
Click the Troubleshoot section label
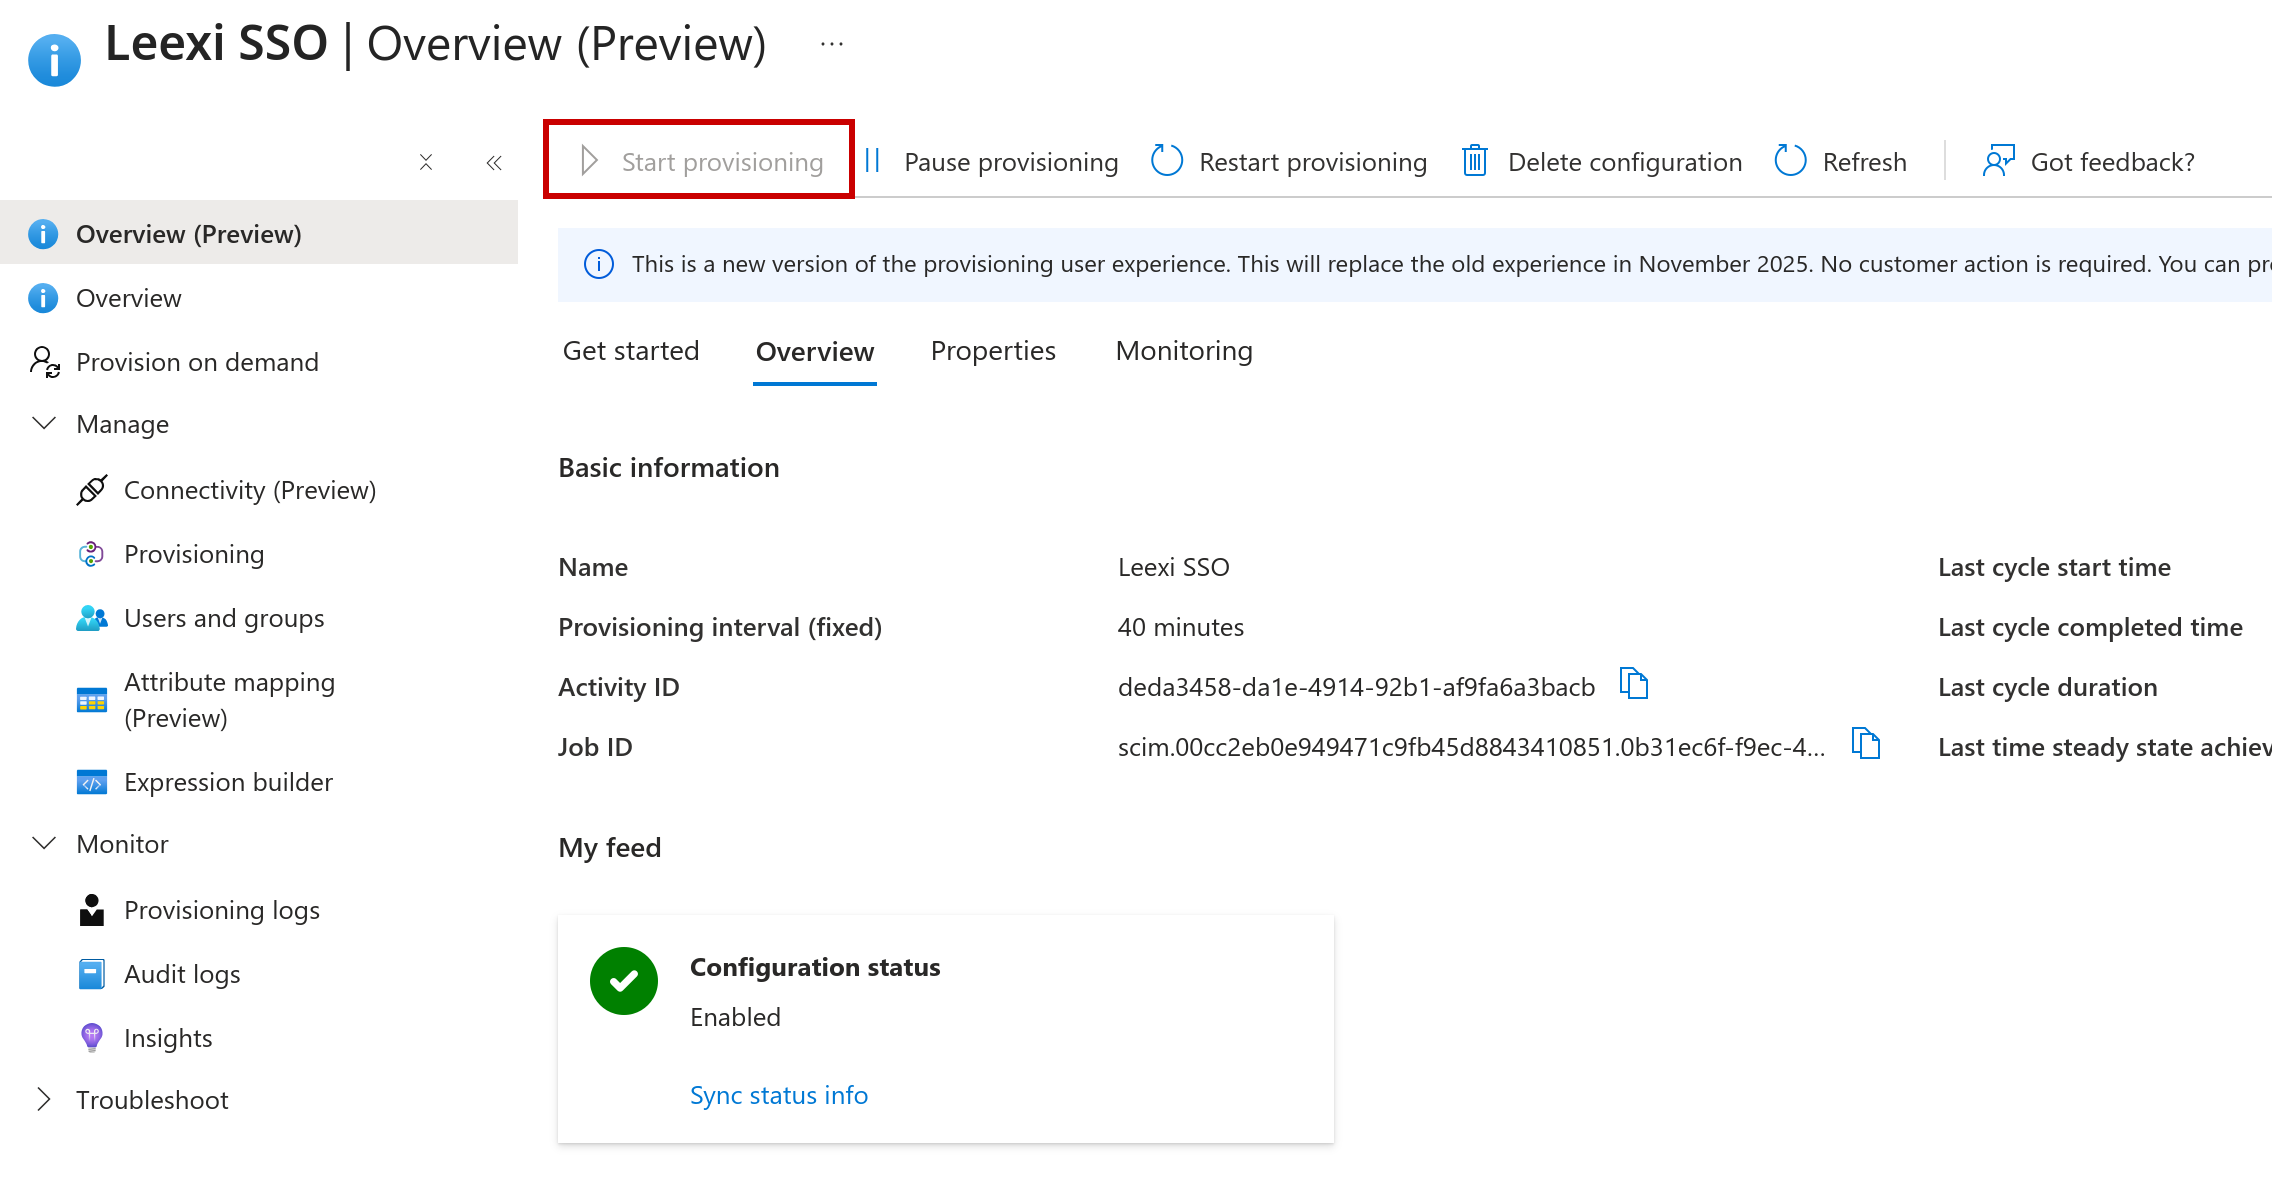point(152,1100)
